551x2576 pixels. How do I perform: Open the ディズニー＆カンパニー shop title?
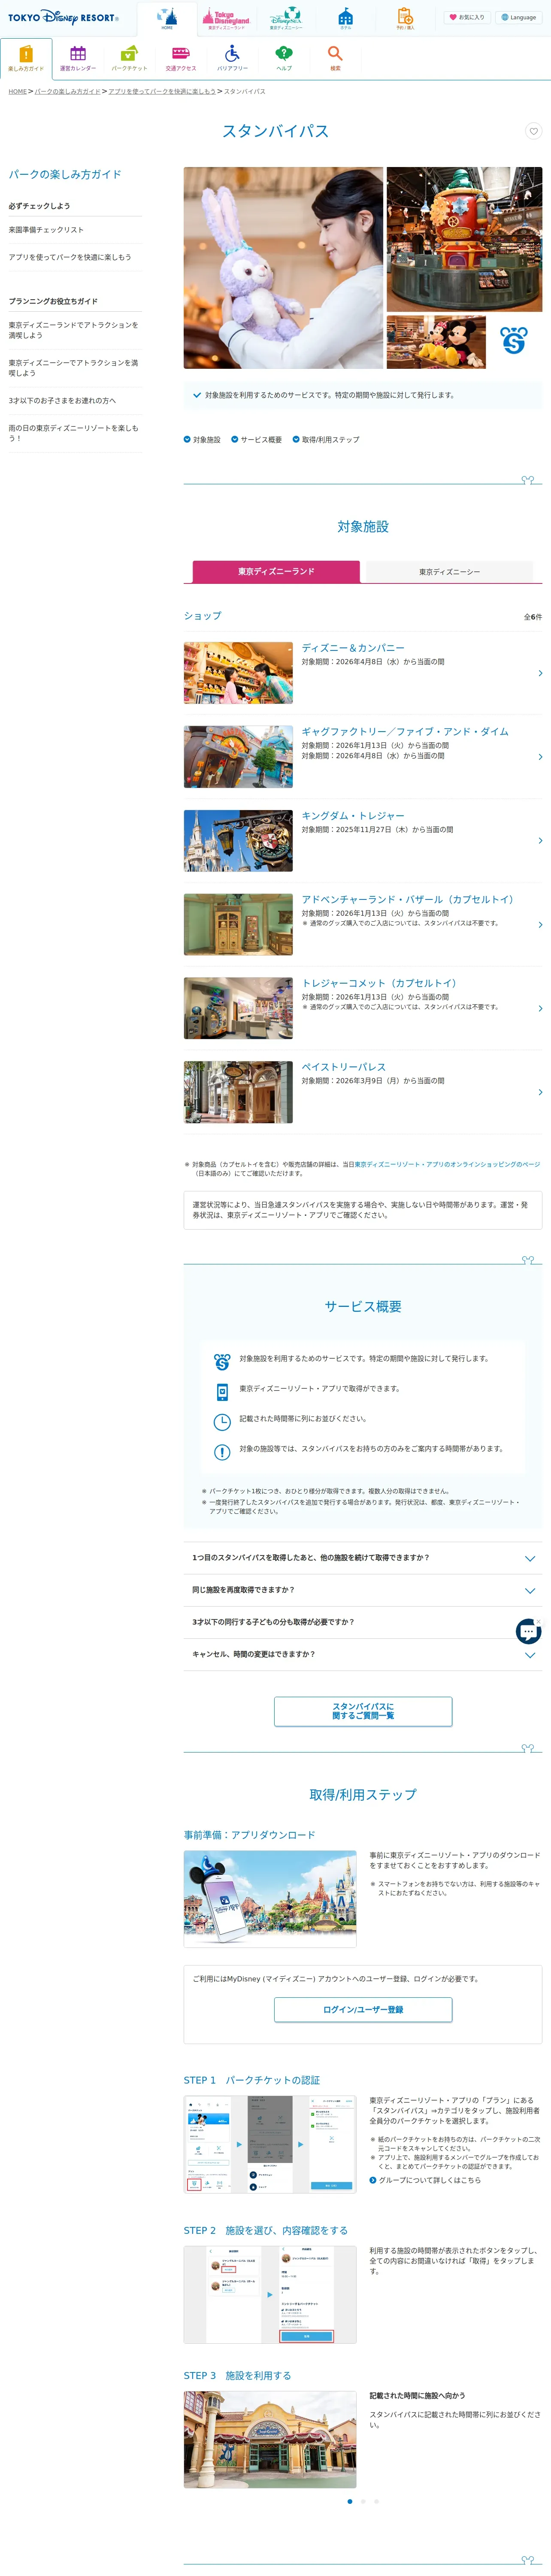coord(353,648)
